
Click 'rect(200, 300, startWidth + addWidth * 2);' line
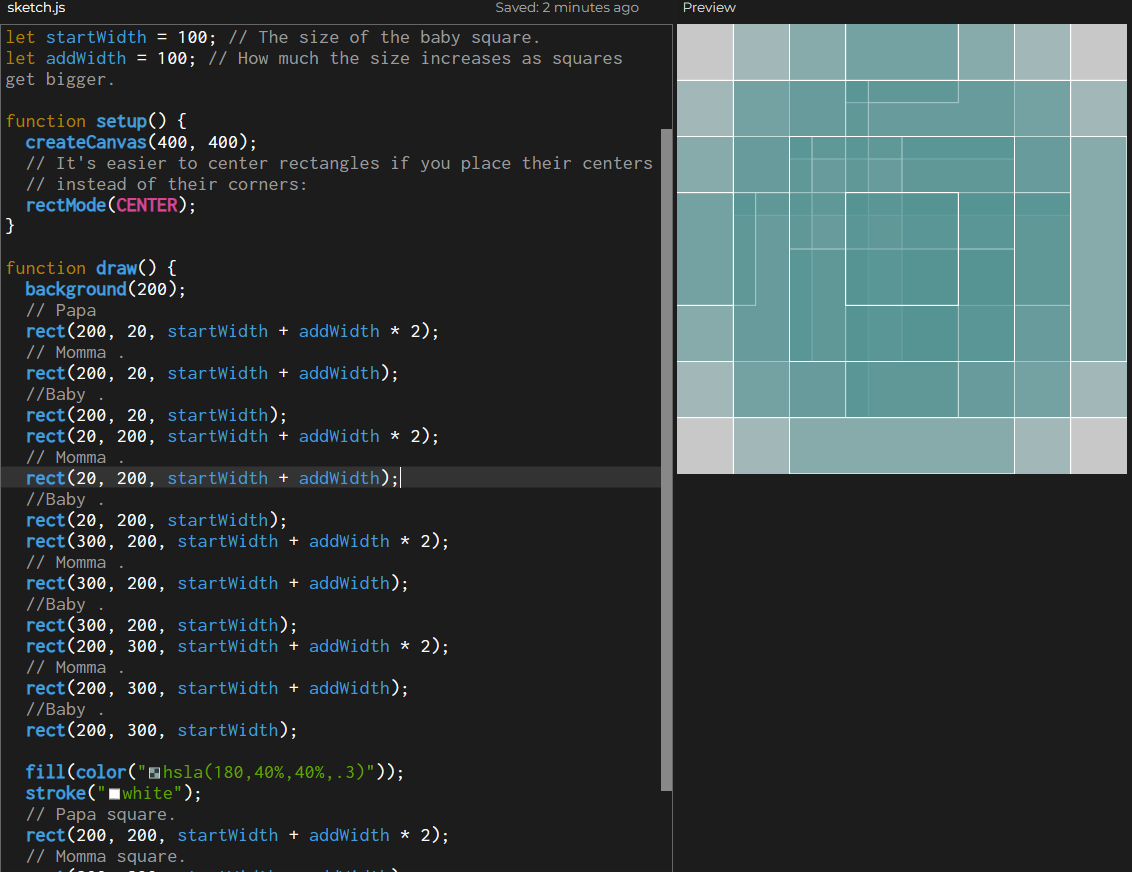pyautogui.click(x=237, y=646)
